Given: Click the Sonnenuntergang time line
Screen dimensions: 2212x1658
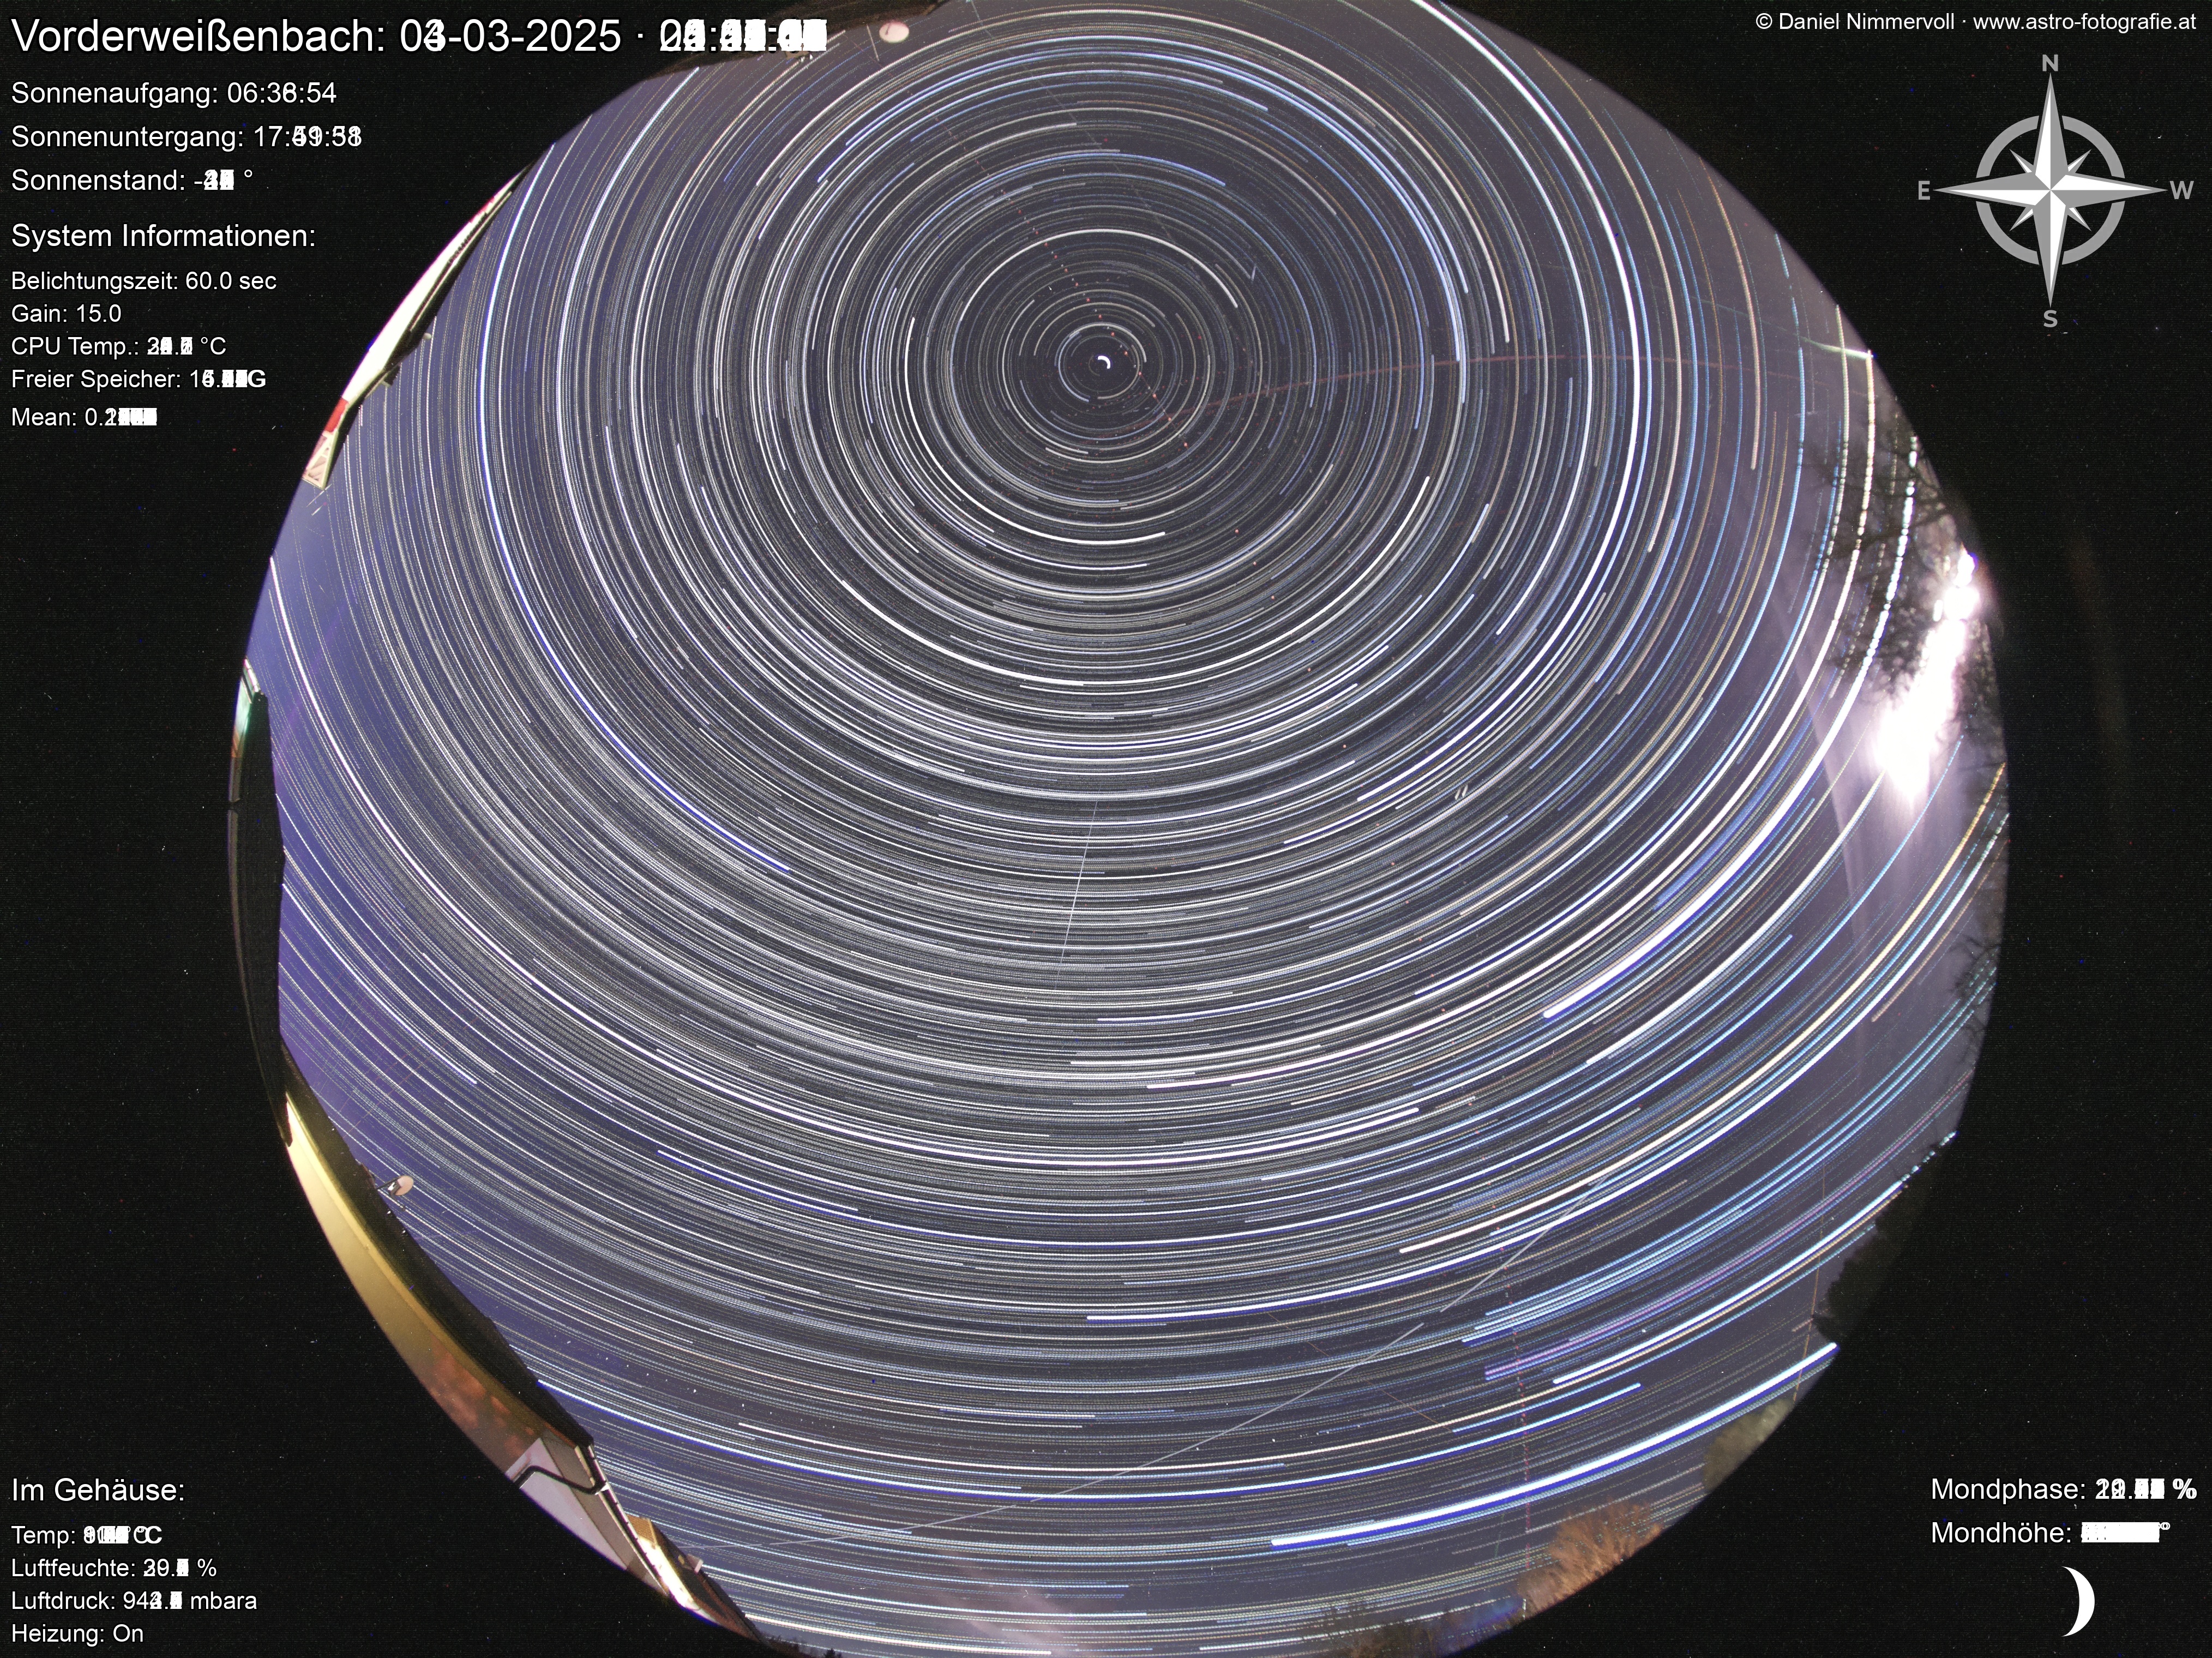Looking at the screenshot, I should (186, 136).
